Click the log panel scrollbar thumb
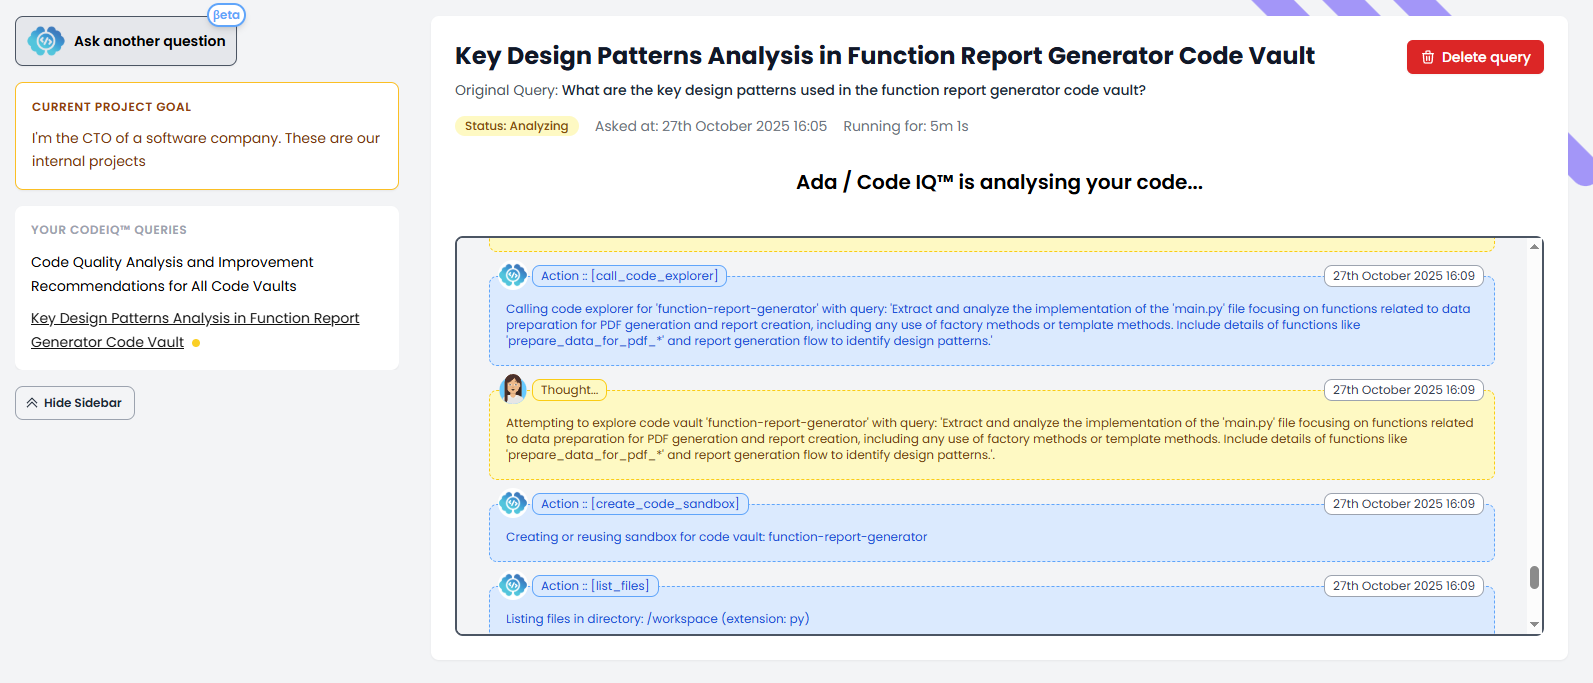This screenshot has width=1593, height=683. pos(1534,578)
